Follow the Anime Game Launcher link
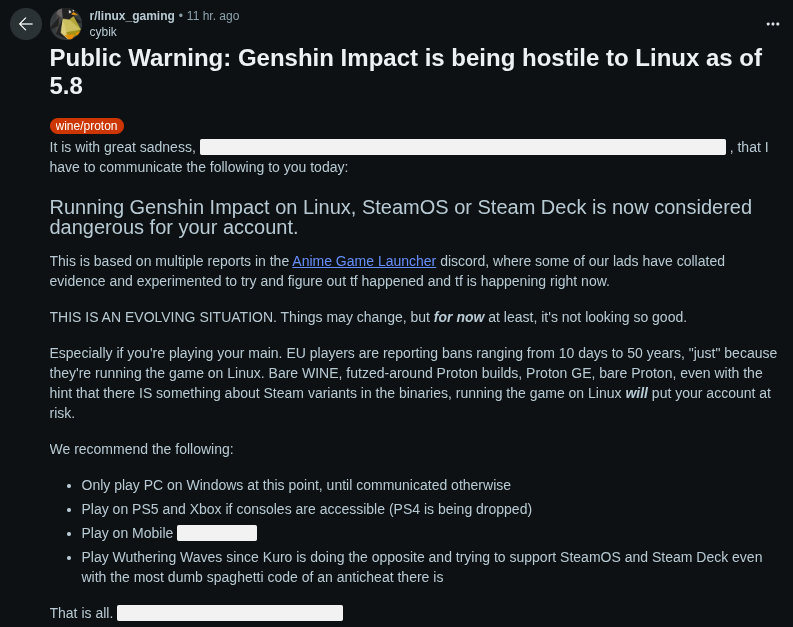The width and height of the screenshot is (793, 627). click(x=364, y=261)
